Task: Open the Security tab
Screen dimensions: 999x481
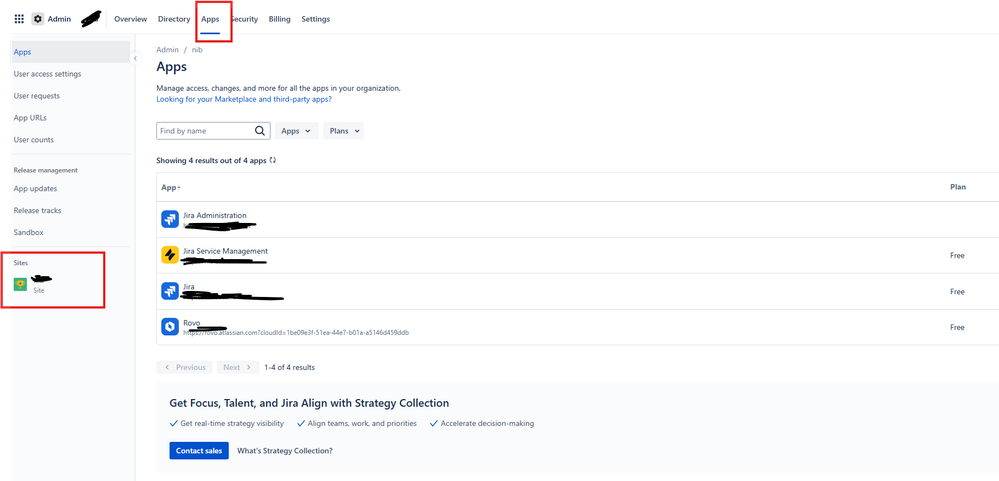Action: pos(244,19)
